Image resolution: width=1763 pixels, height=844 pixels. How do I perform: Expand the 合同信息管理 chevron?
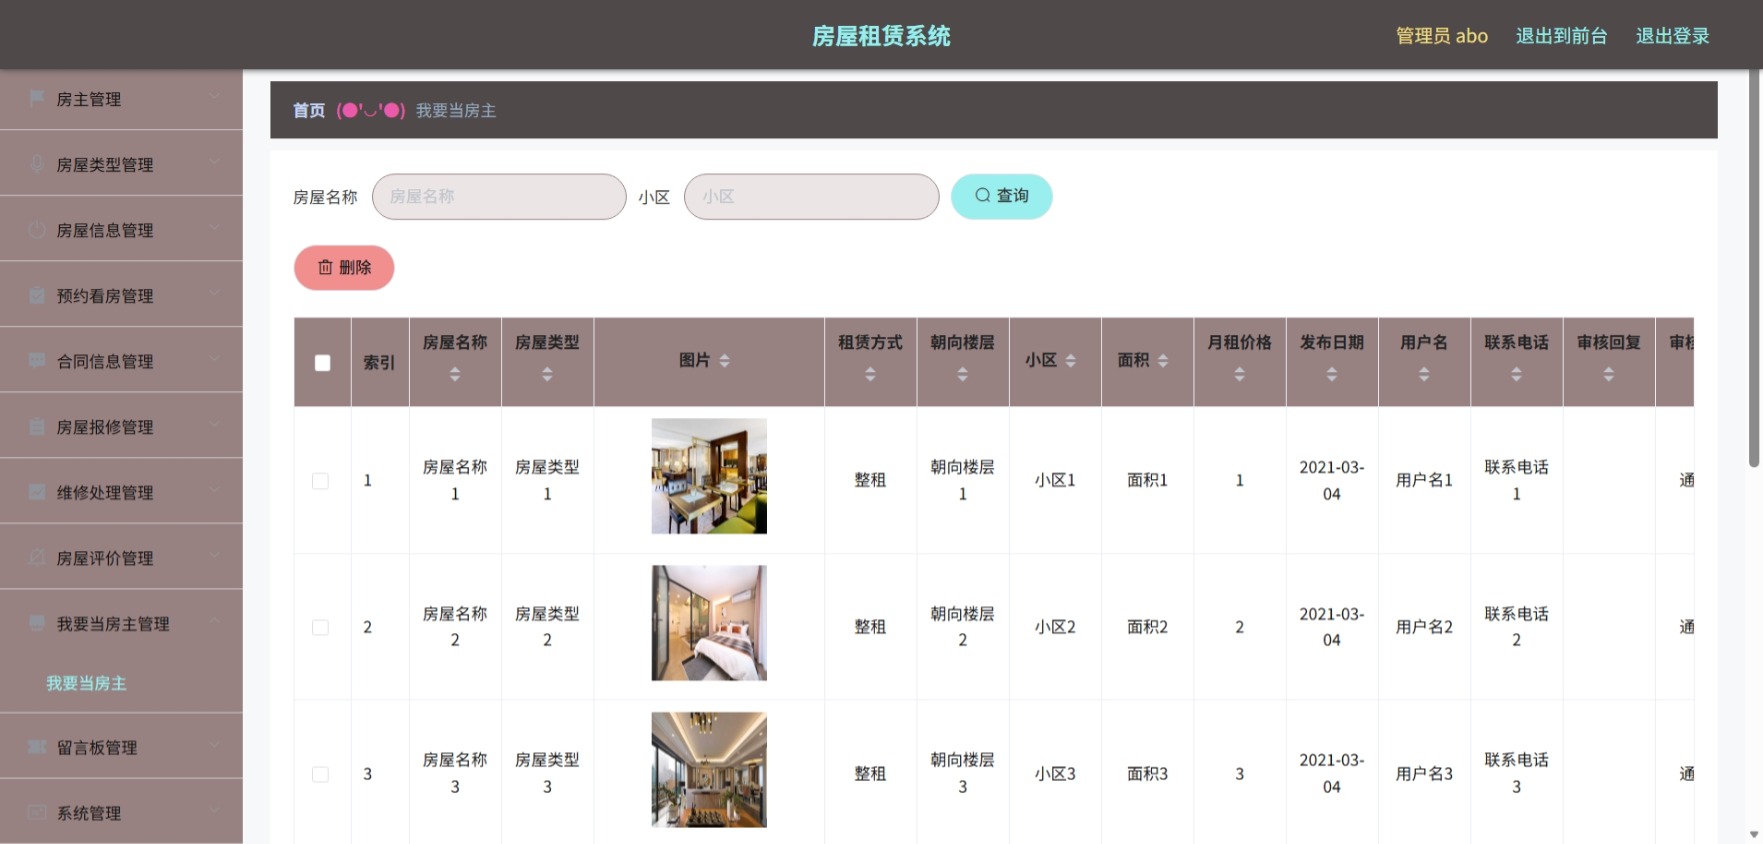[x=214, y=358]
